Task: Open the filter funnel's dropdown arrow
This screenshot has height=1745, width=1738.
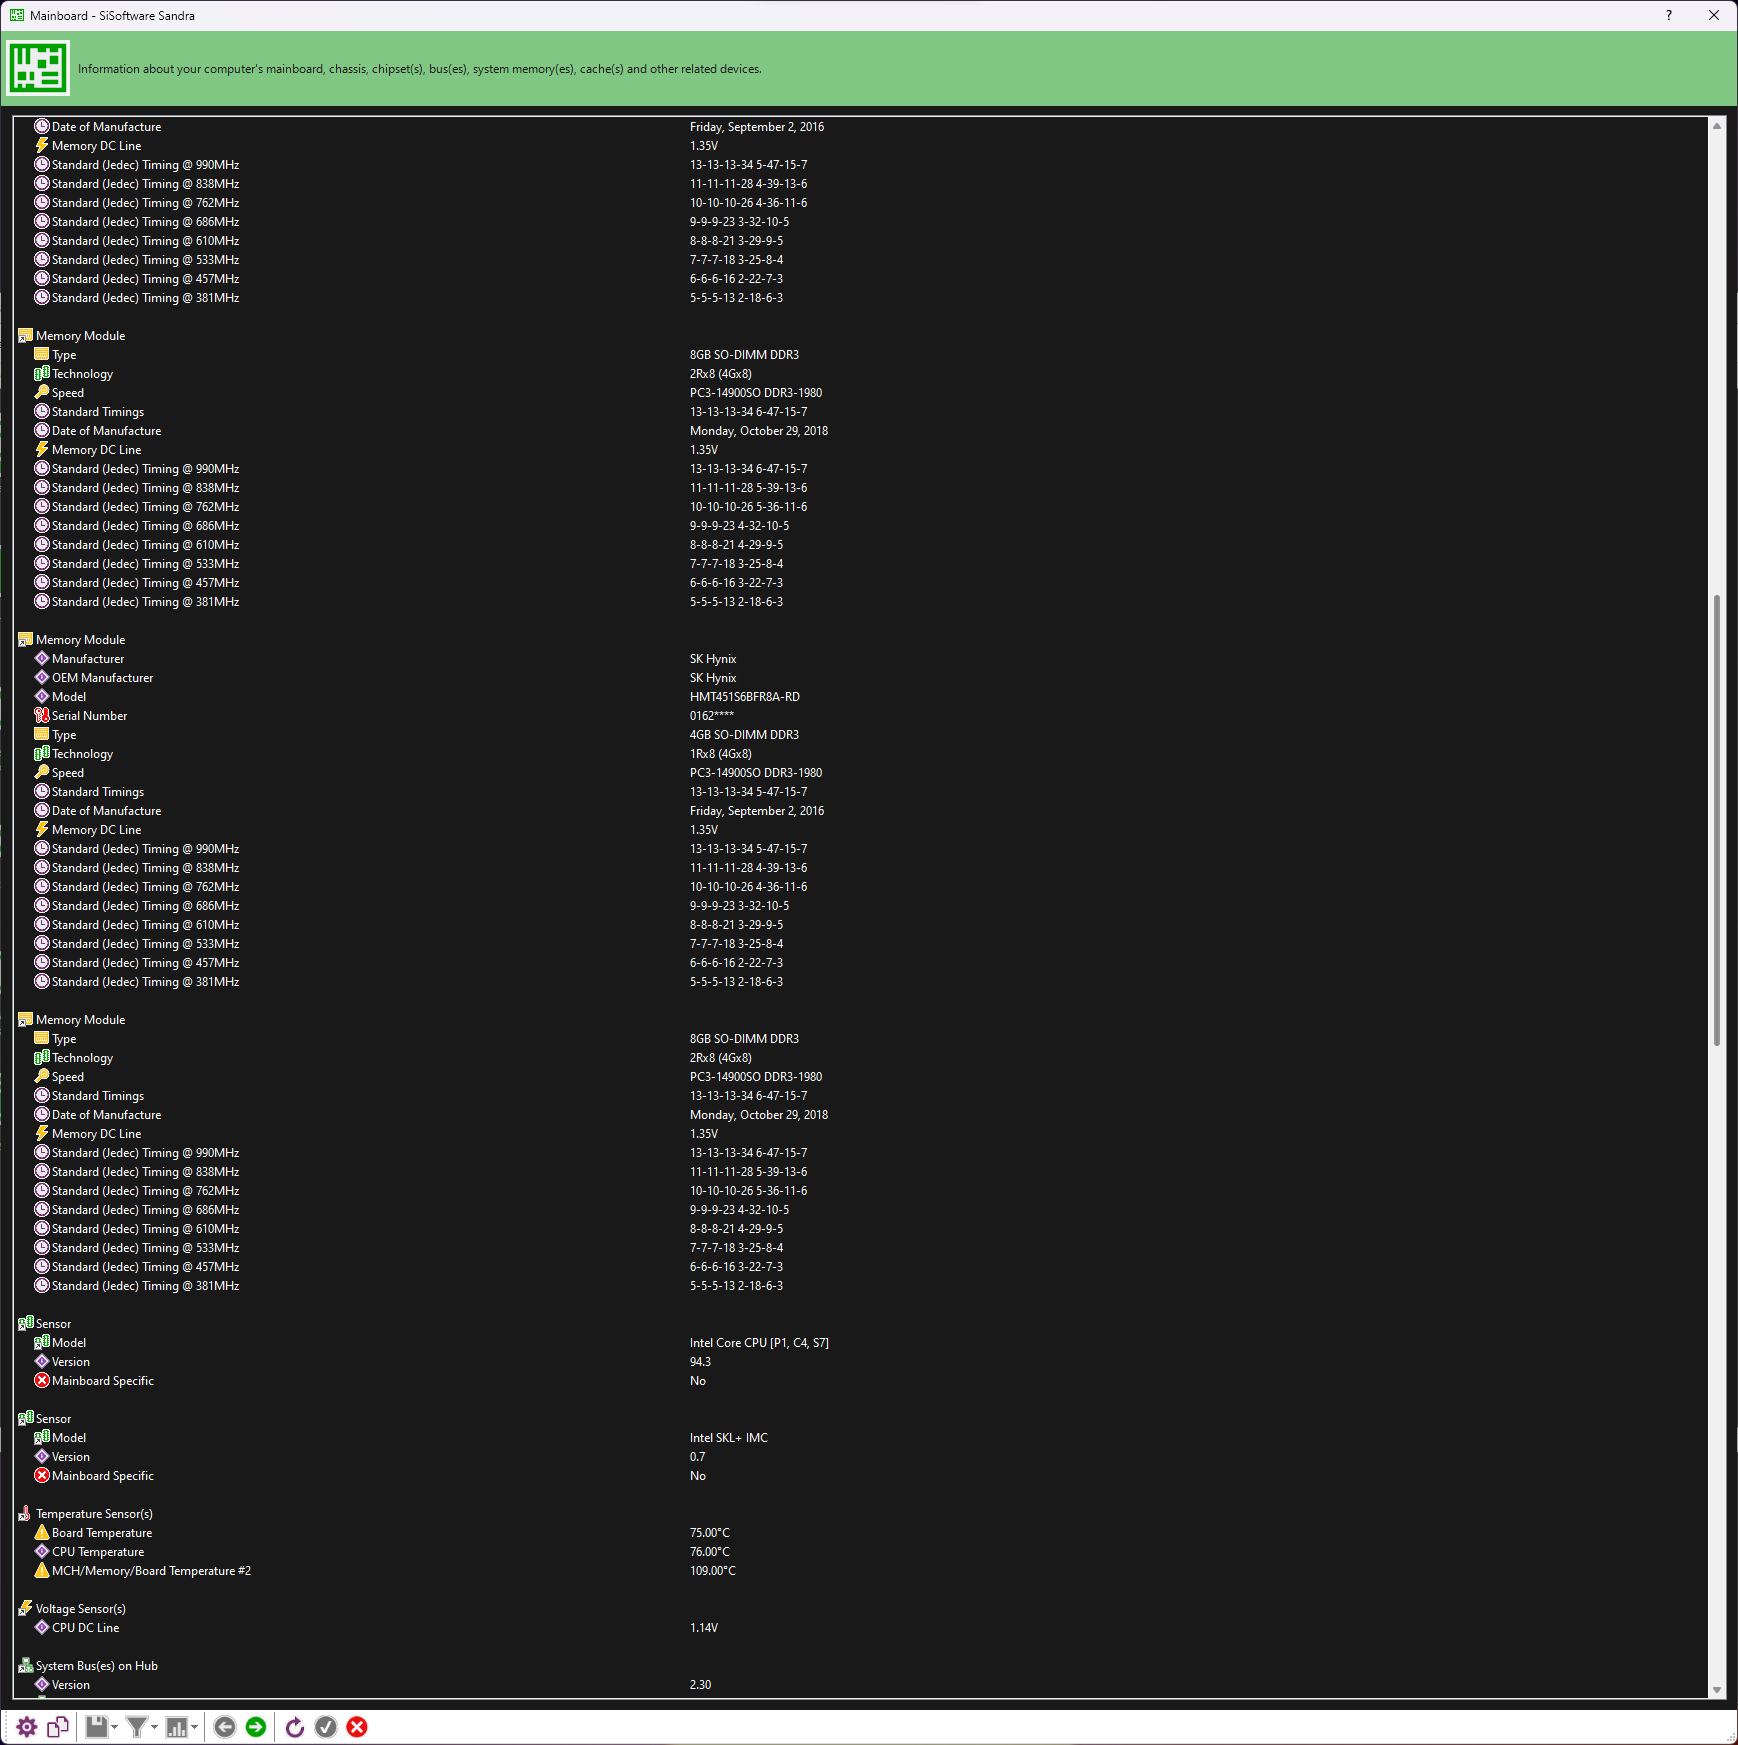Action: pos(155,1727)
